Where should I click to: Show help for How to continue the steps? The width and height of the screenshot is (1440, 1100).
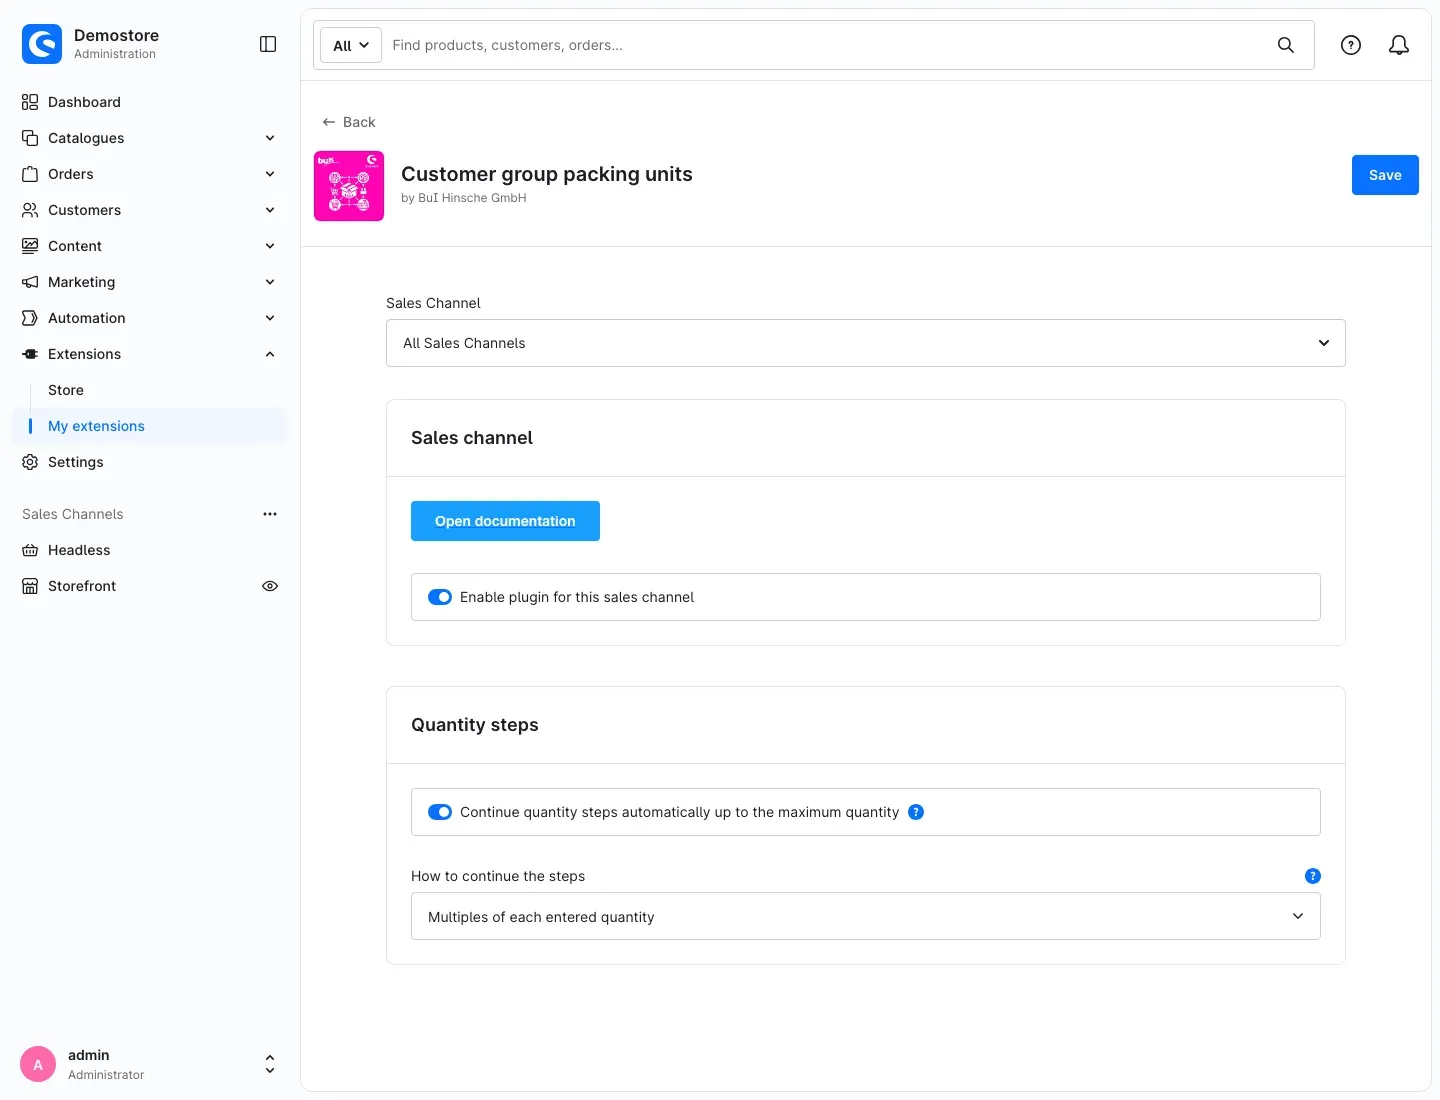pyautogui.click(x=1313, y=876)
